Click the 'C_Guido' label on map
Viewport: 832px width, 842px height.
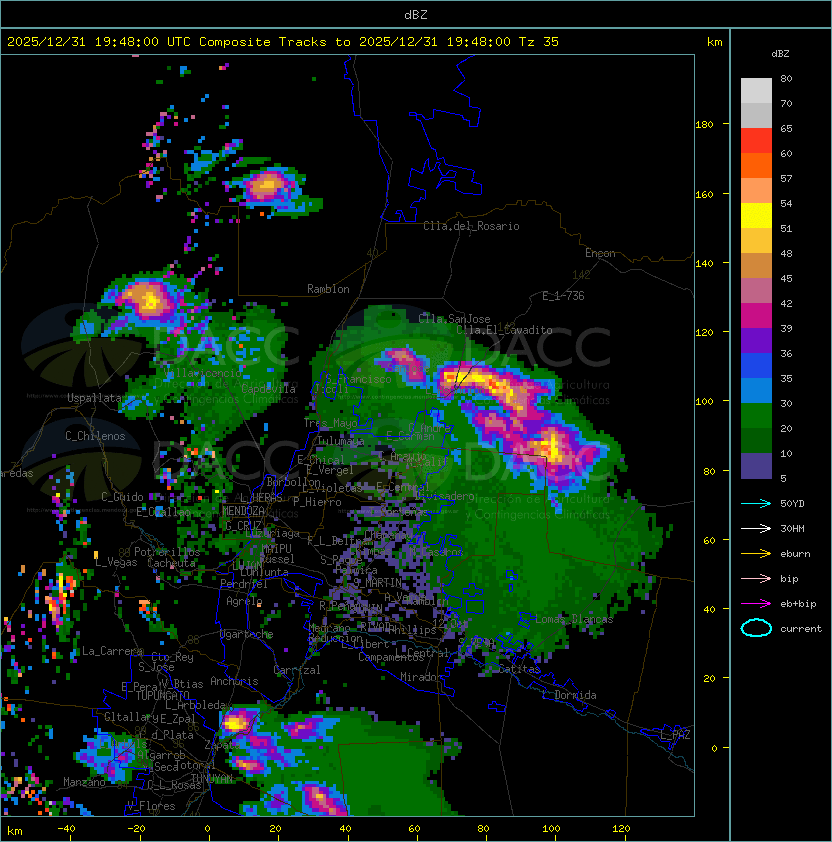click(x=122, y=497)
